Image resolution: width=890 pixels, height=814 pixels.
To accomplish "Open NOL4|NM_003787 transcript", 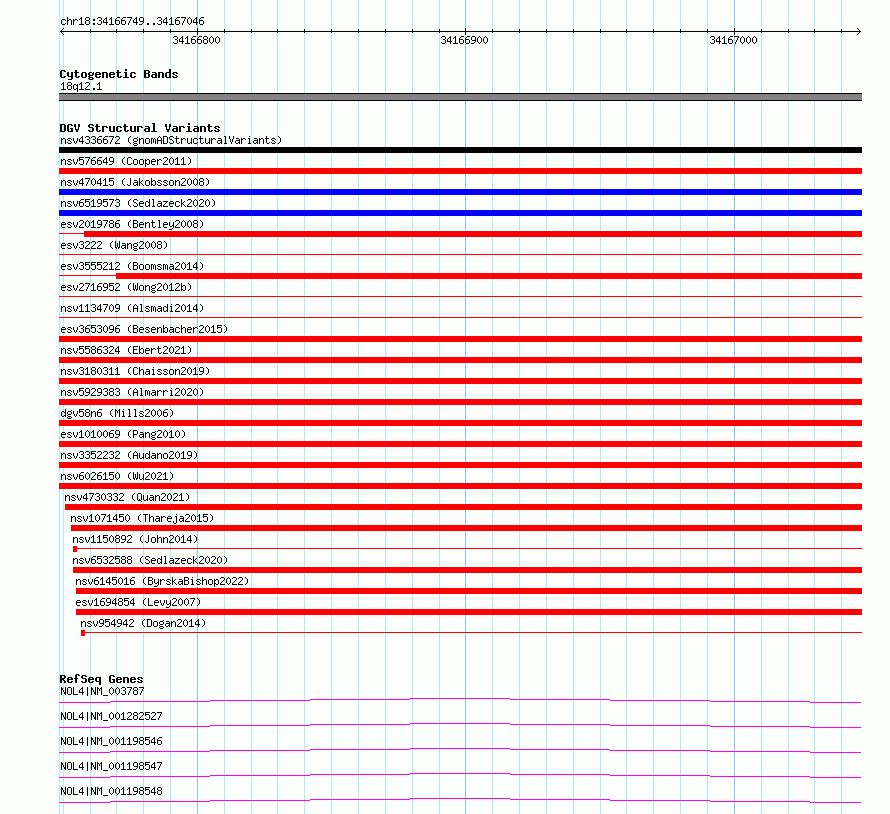I will [x=102, y=691].
